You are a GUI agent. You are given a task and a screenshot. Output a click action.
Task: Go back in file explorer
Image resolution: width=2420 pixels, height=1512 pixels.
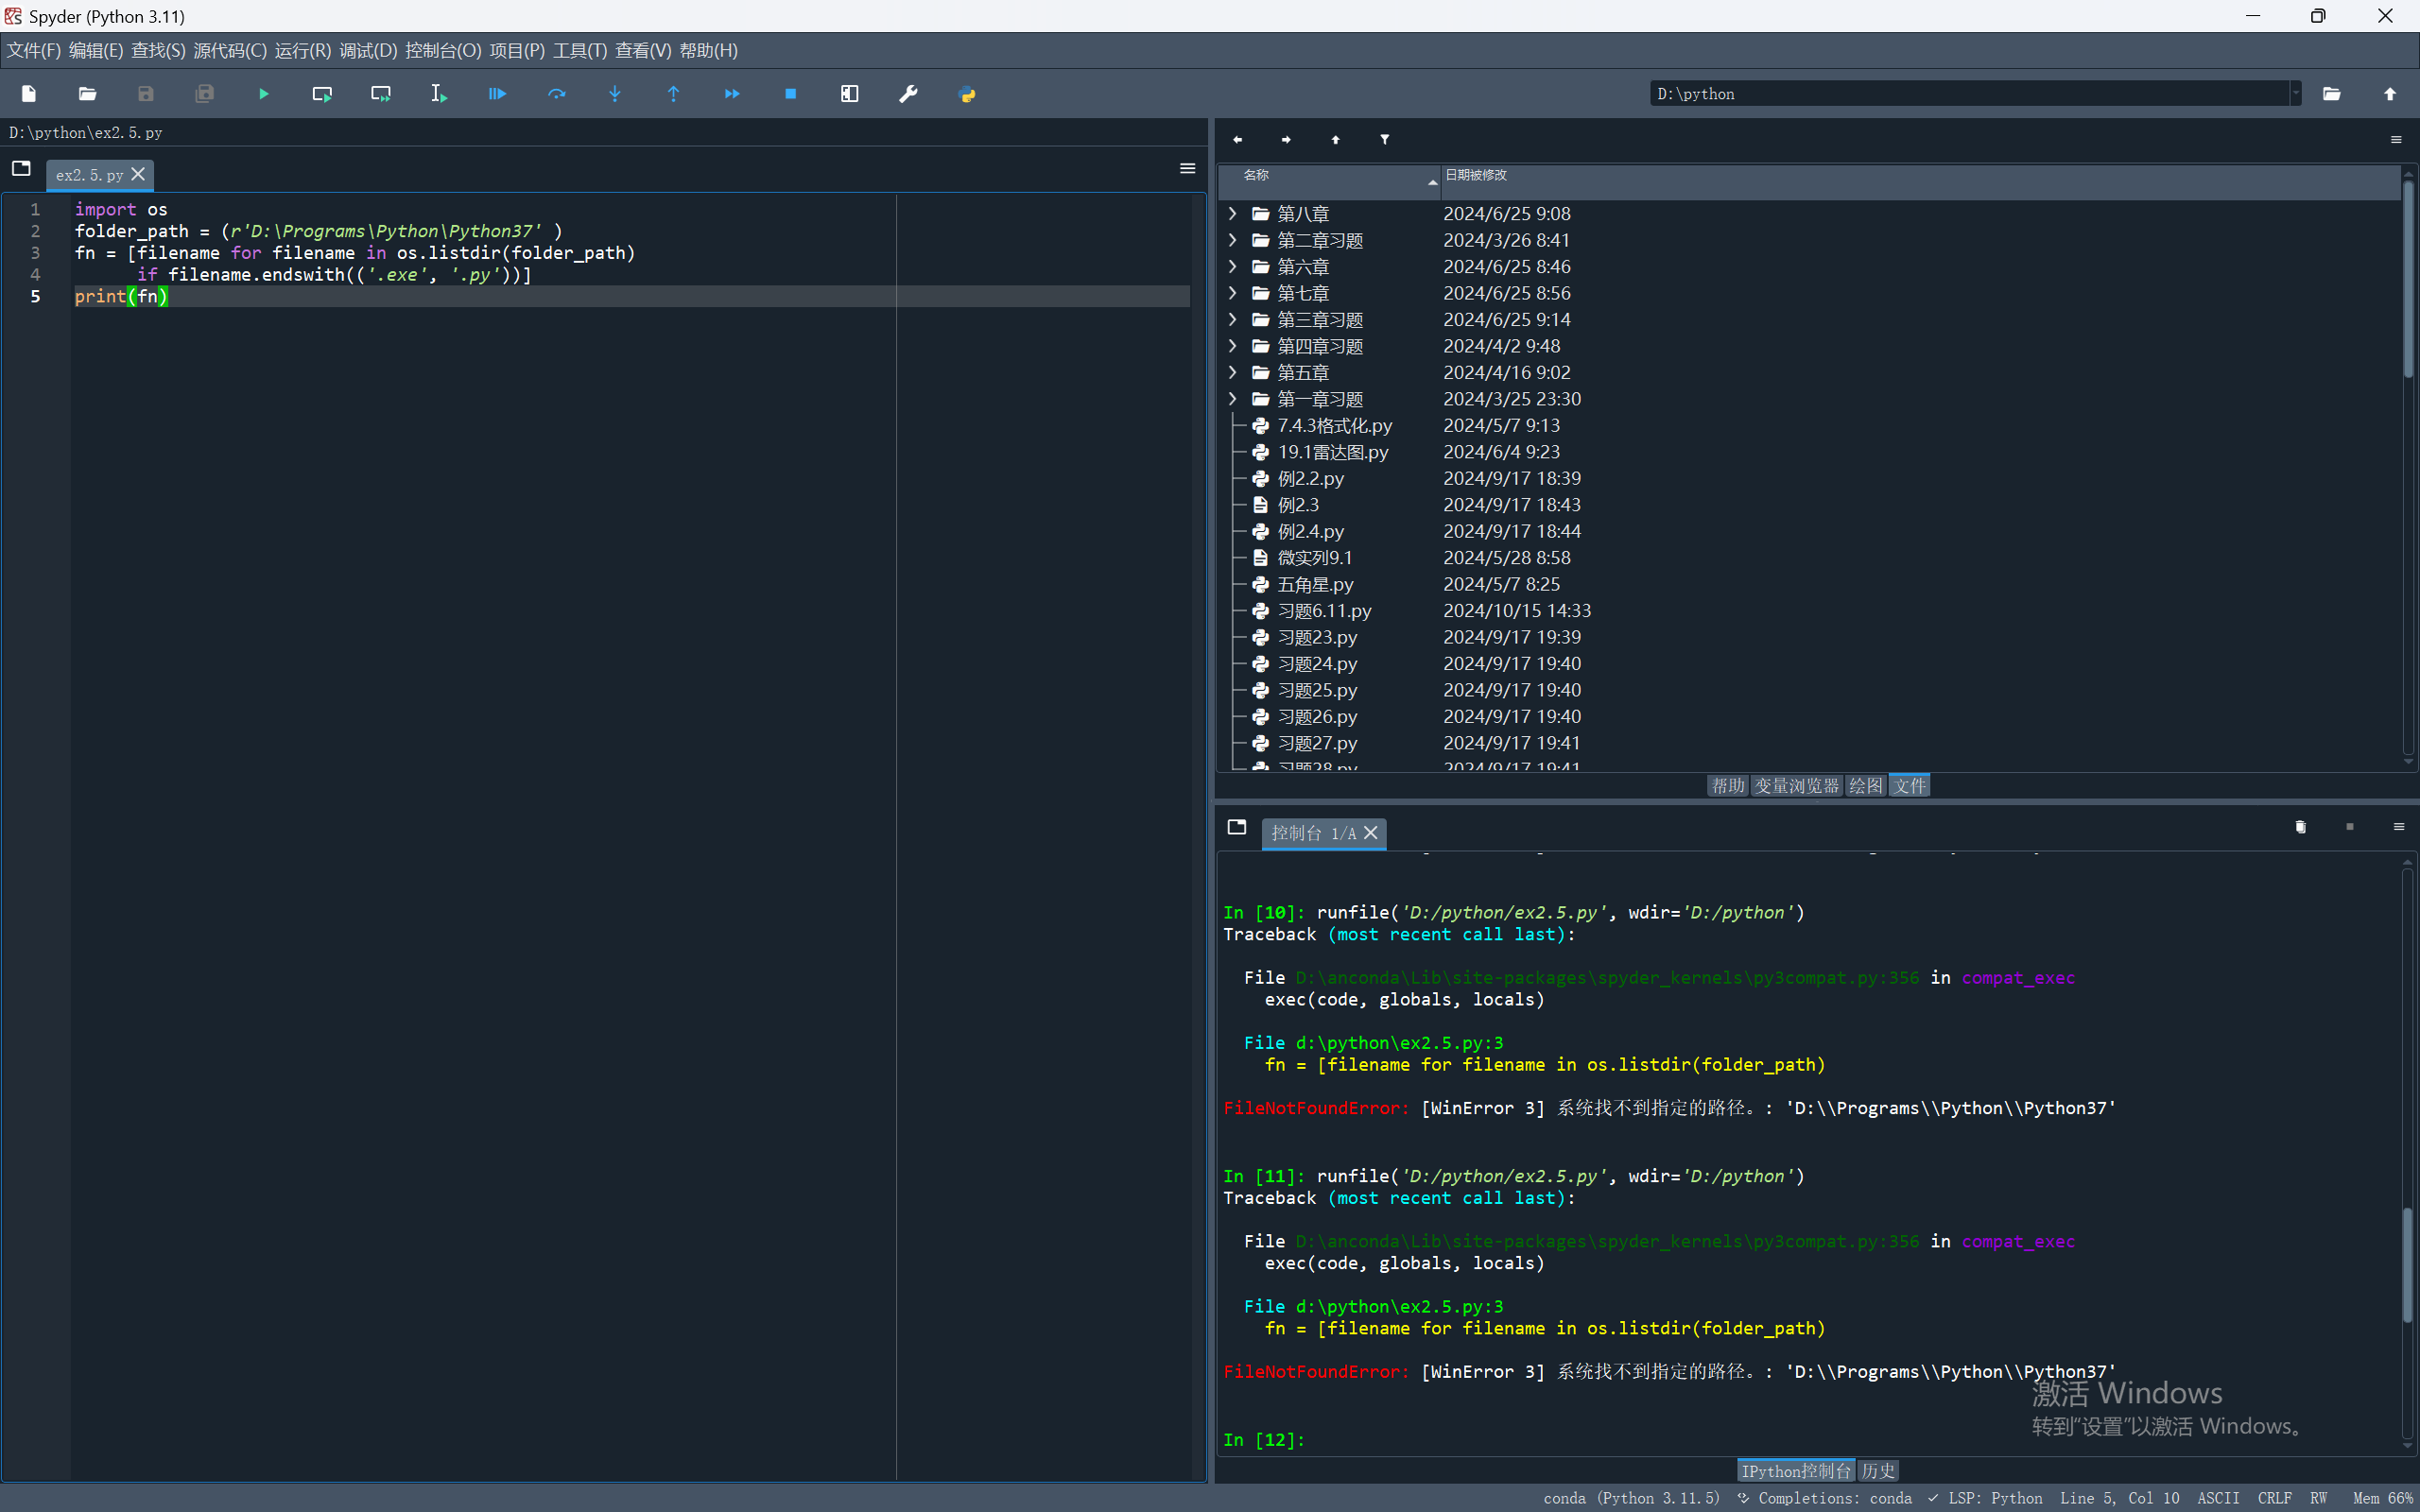coord(1238,140)
